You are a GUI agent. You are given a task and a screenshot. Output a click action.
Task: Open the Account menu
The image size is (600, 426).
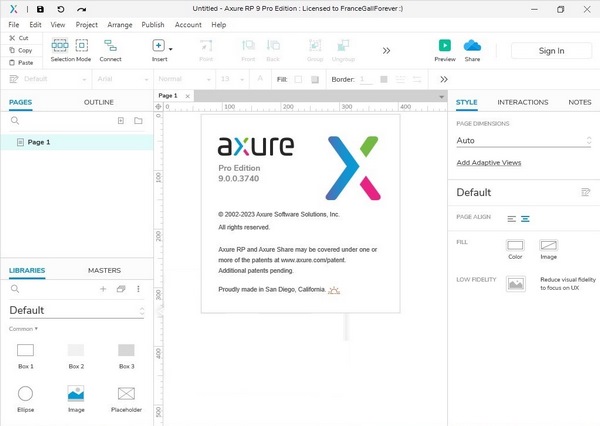tap(188, 25)
